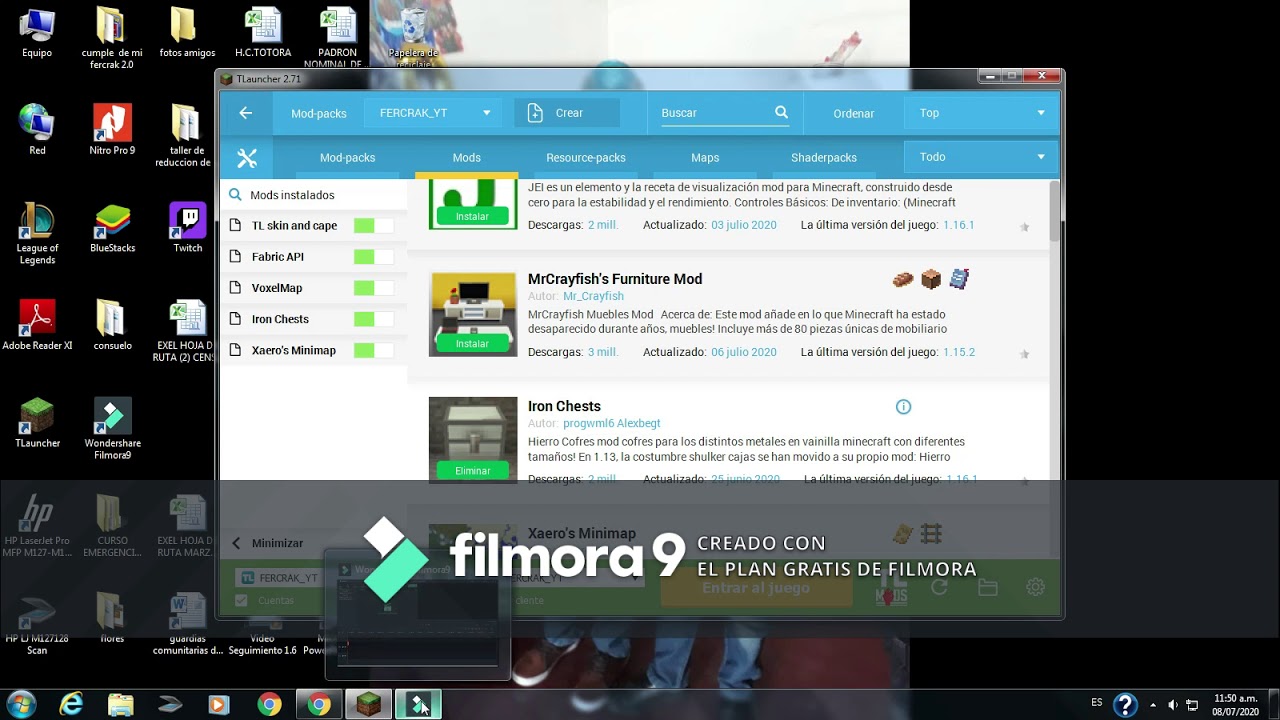The image size is (1280, 720).
Task: Toggle the TL skin and cape mod switch
Action: tap(373, 226)
